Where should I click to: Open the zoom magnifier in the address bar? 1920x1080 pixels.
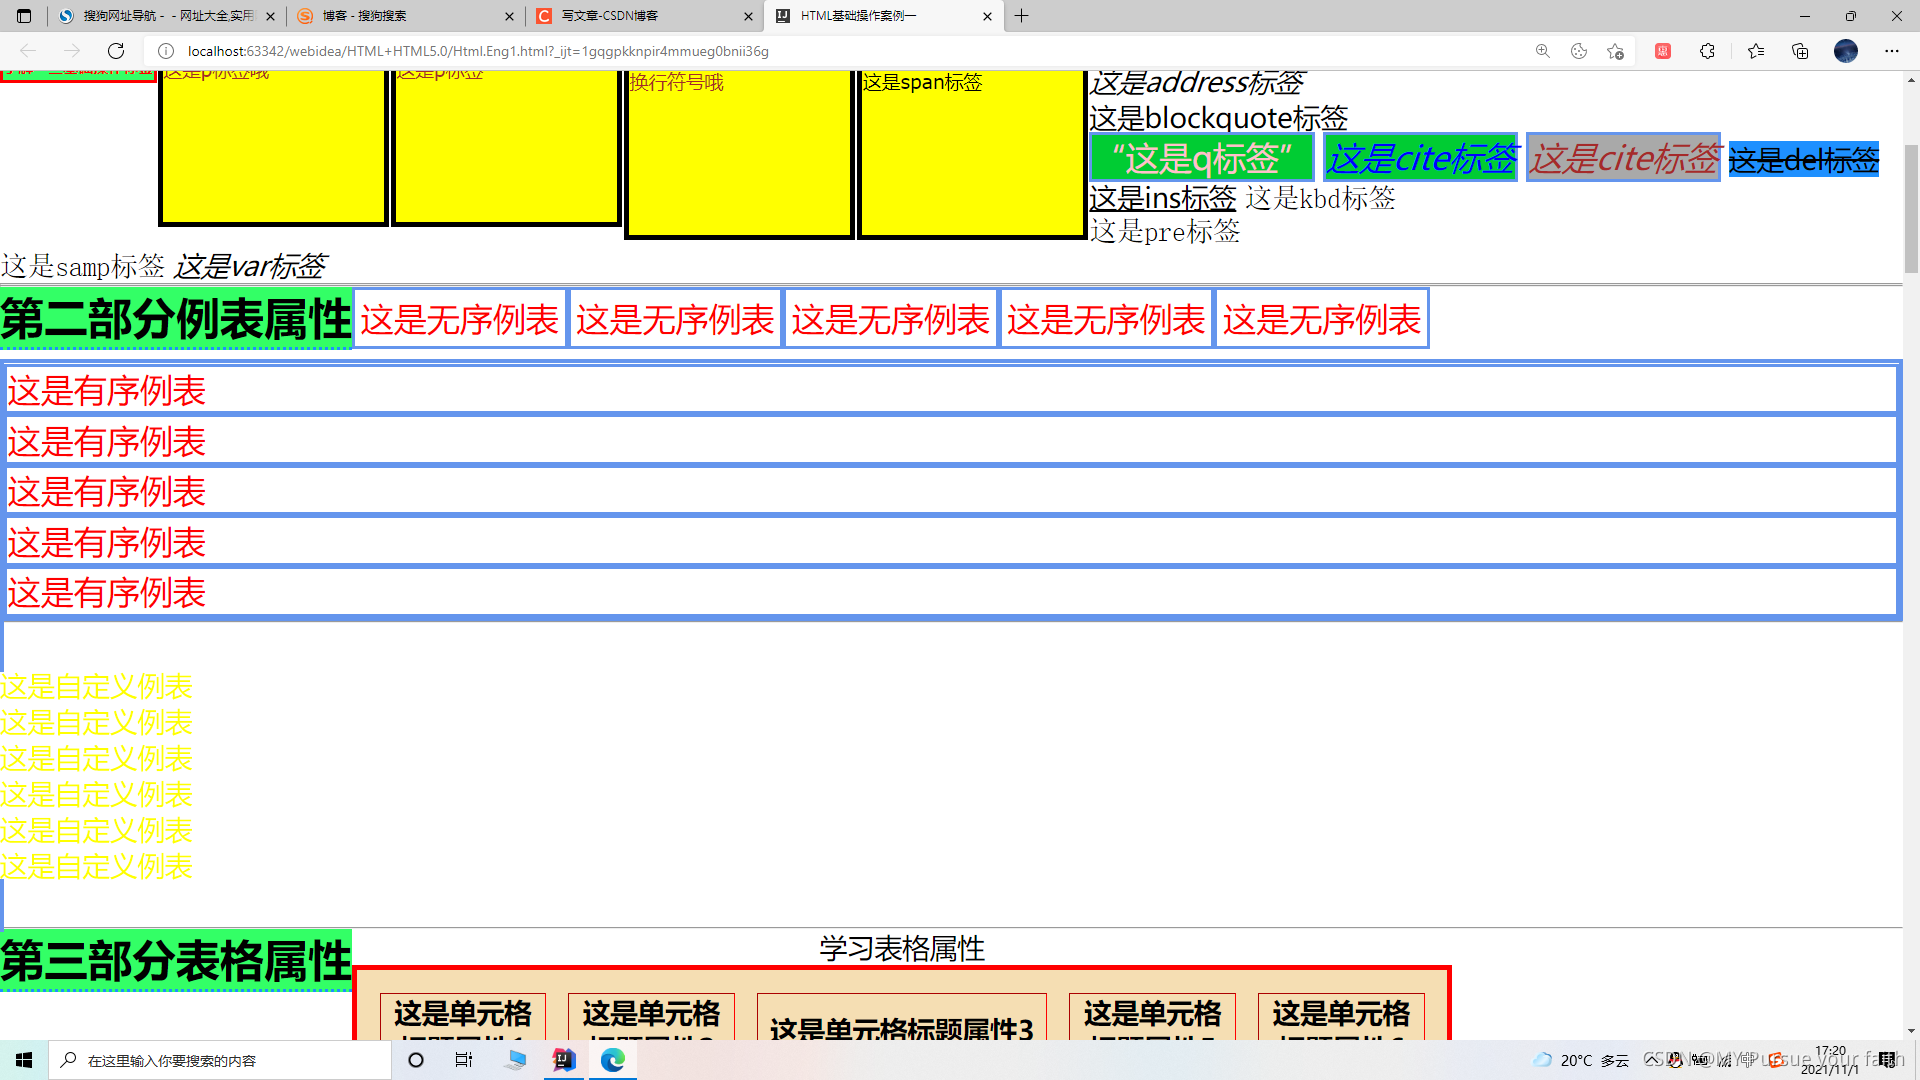pyautogui.click(x=1543, y=51)
